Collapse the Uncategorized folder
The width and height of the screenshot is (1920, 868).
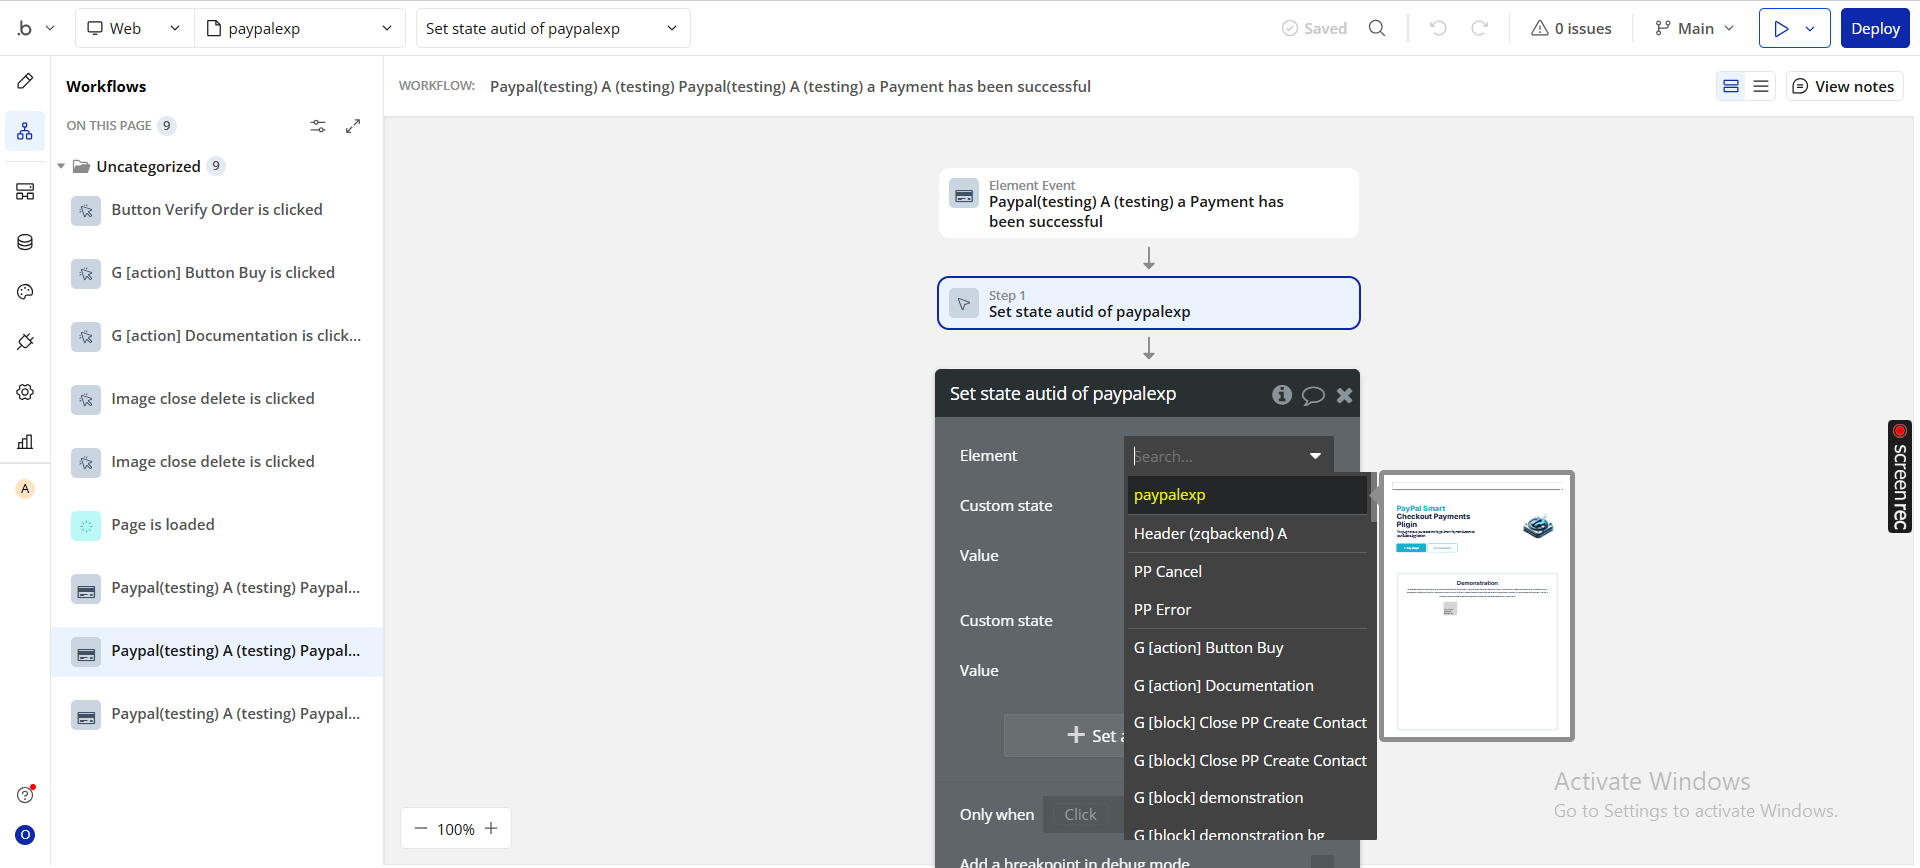tap(61, 166)
